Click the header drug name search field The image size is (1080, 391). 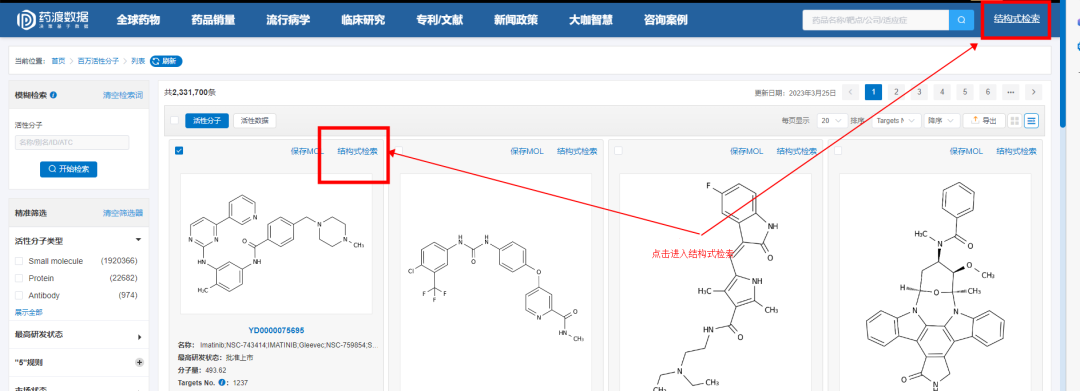(875, 21)
